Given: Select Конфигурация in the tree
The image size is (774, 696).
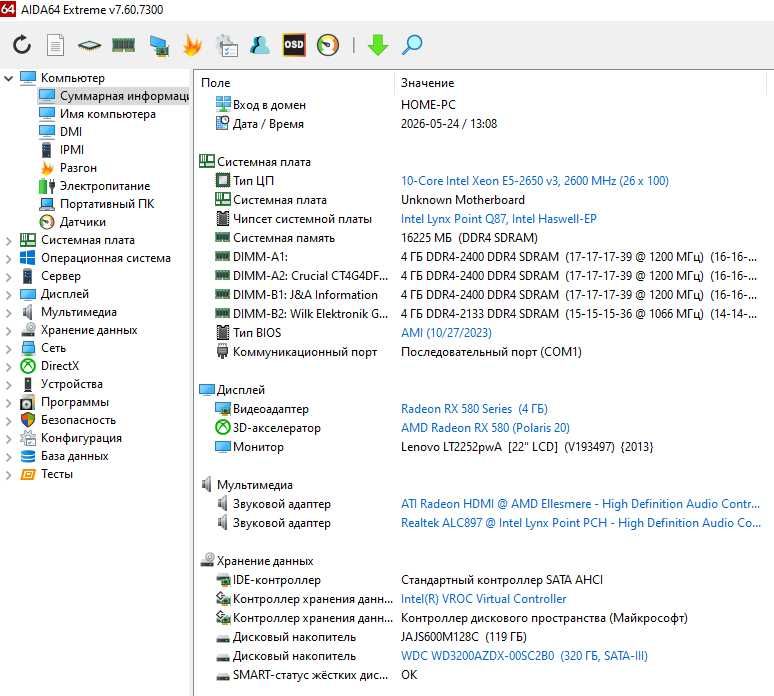Looking at the screenshot, I should point(81,438).
